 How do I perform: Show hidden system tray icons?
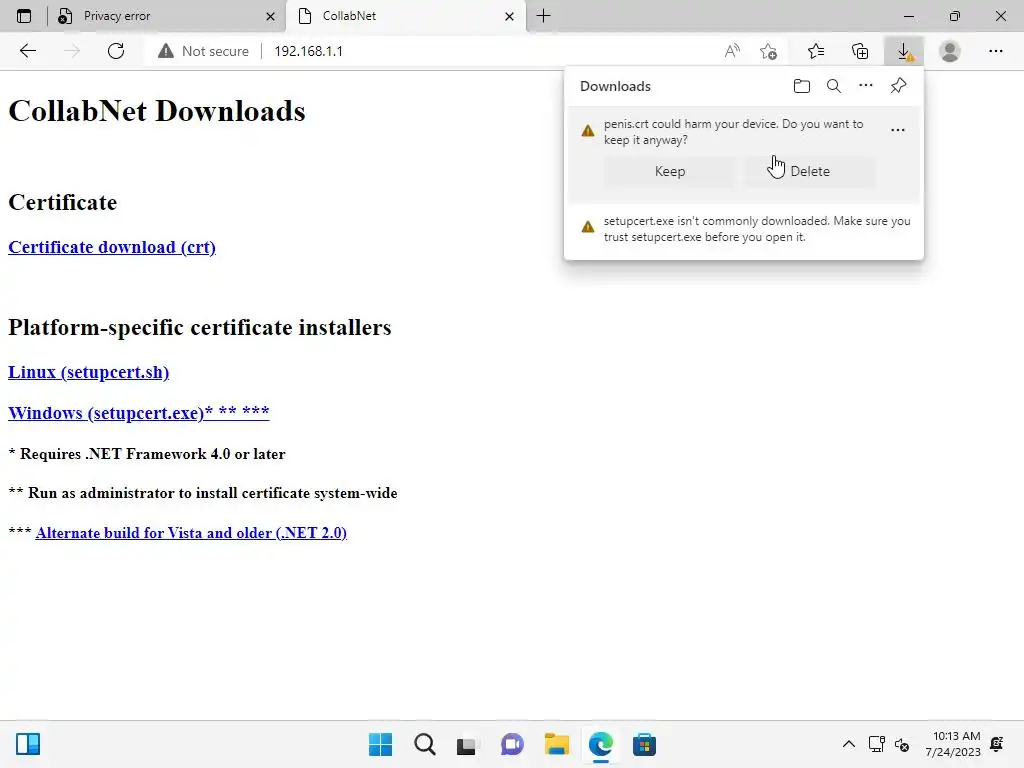[x=848, y=744]
